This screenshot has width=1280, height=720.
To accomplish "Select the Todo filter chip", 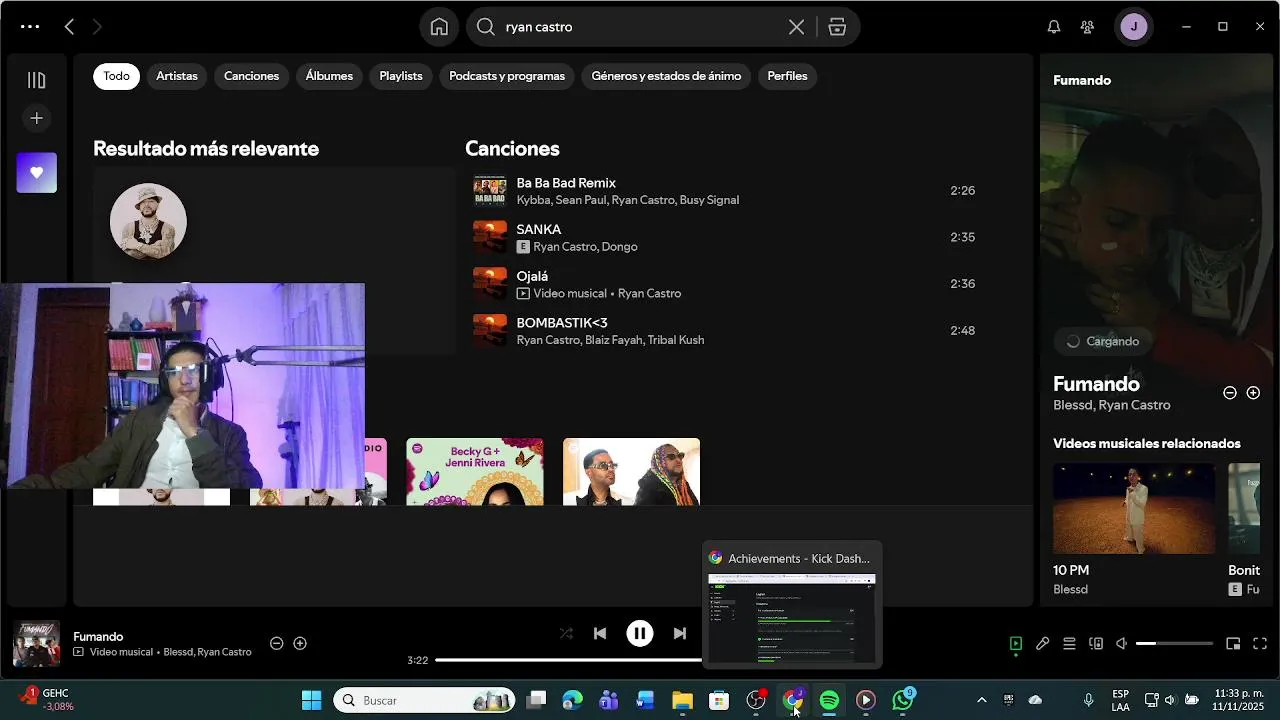I will coord(117,76).
